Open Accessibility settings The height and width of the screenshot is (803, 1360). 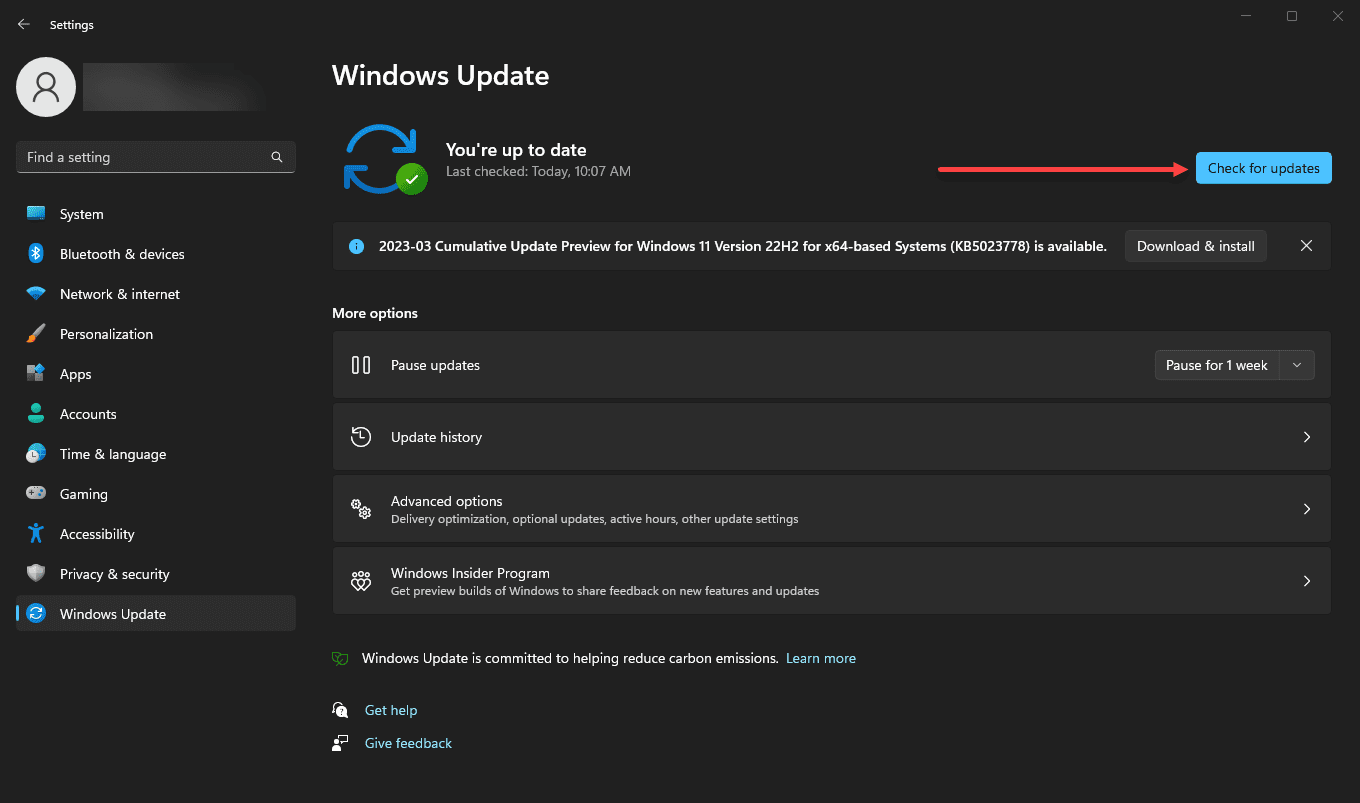point(156,534)
